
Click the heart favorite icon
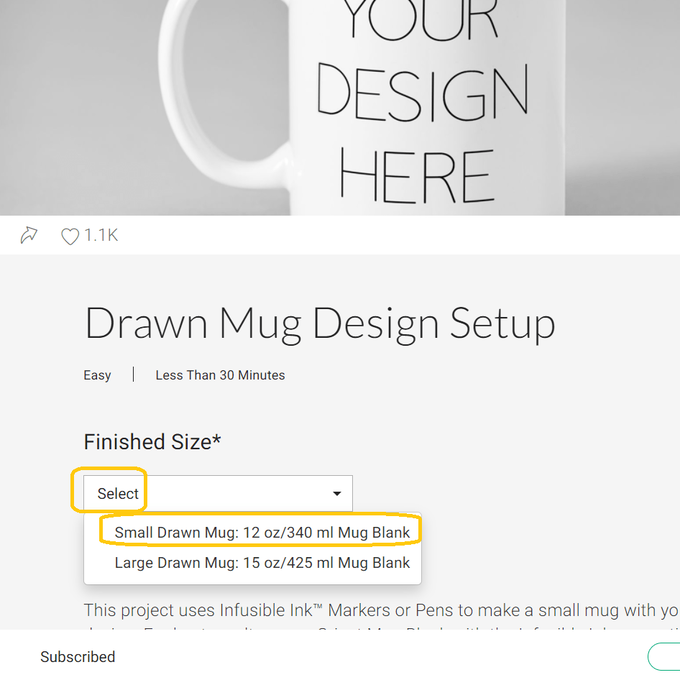(x=69, y=236)
